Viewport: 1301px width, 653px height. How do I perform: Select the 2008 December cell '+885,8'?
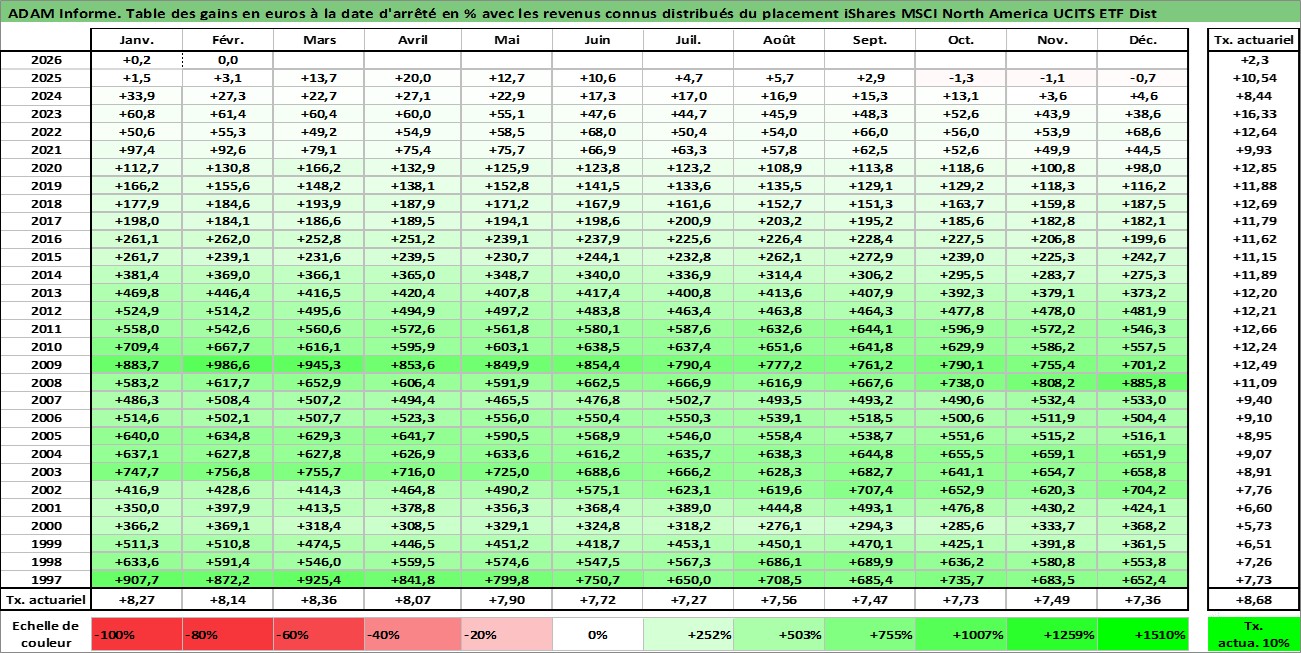[x=1142, y=383]
